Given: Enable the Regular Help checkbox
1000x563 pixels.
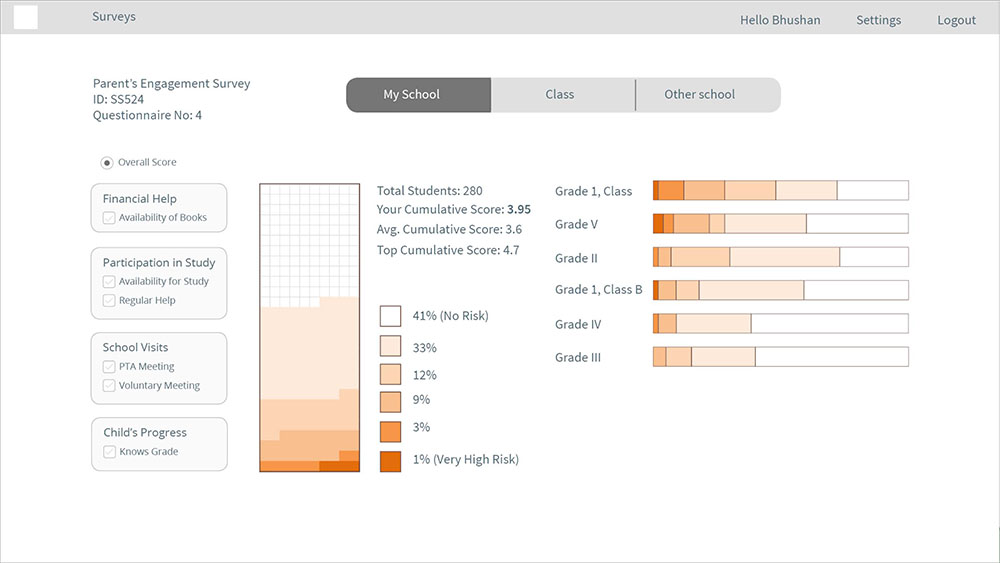Looking at the screenshot, I should click(x=109, y=300).
